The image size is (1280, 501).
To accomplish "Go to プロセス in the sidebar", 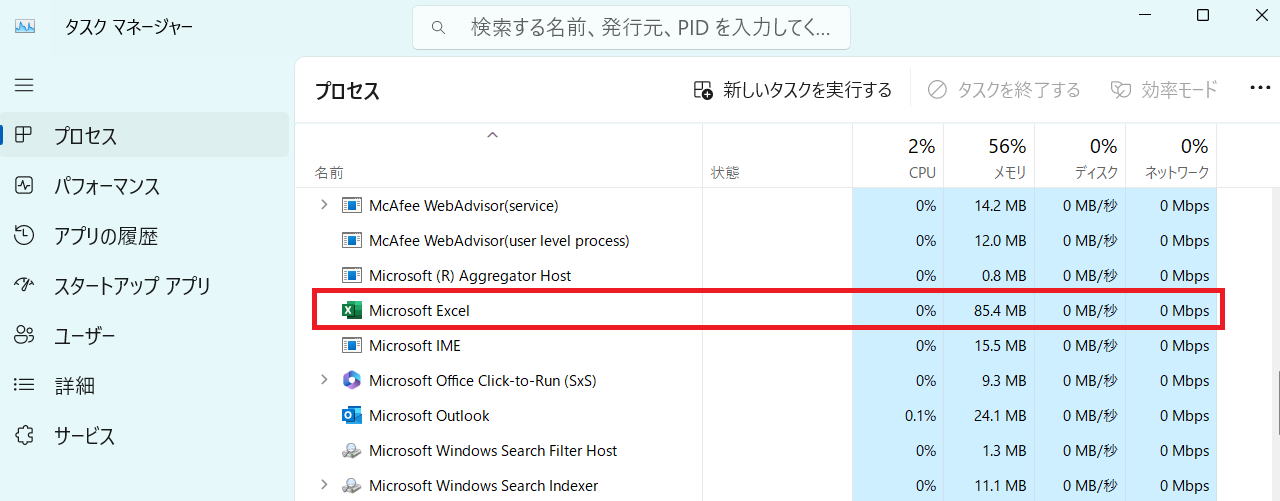I will [x=145, y=136].
